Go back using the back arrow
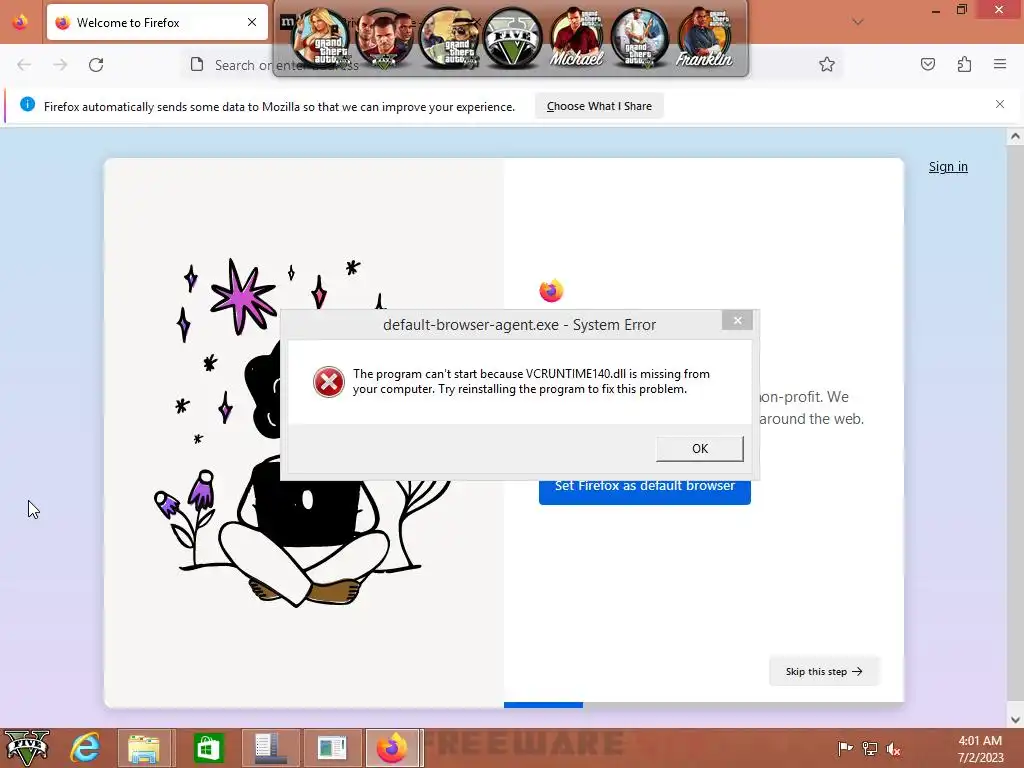Viewport: 1024px width, 768px height. (24, 65)
